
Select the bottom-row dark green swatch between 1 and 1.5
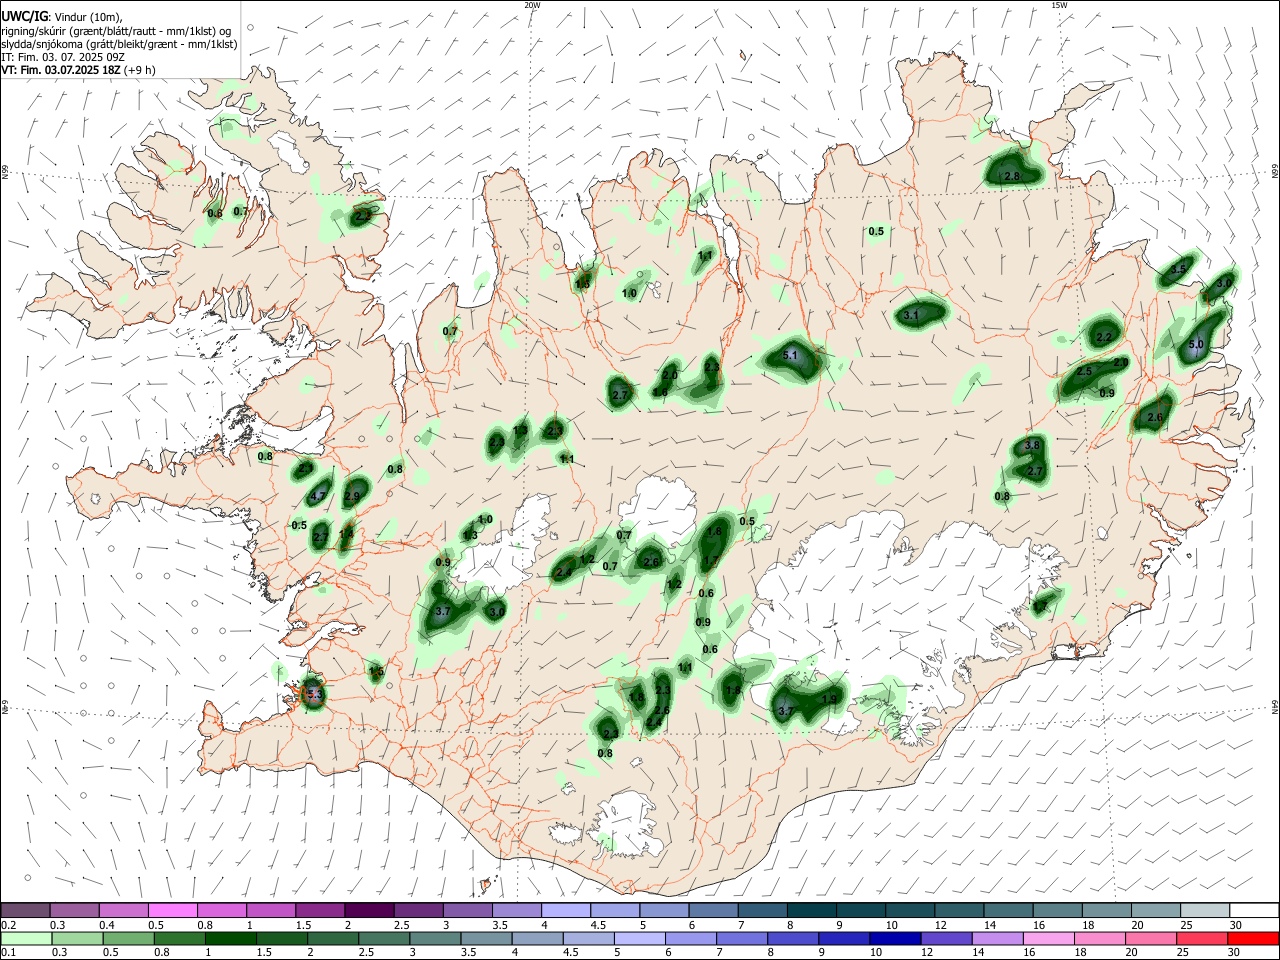pos(230,938)
